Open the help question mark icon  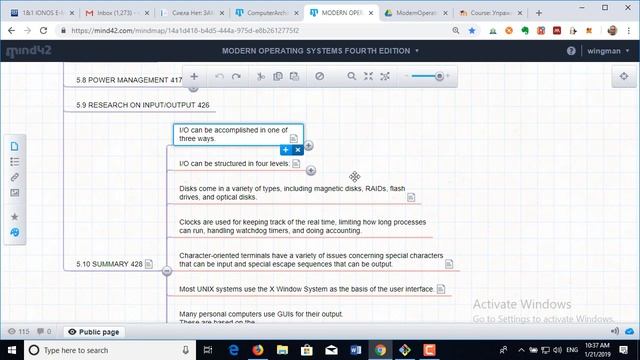571,51
